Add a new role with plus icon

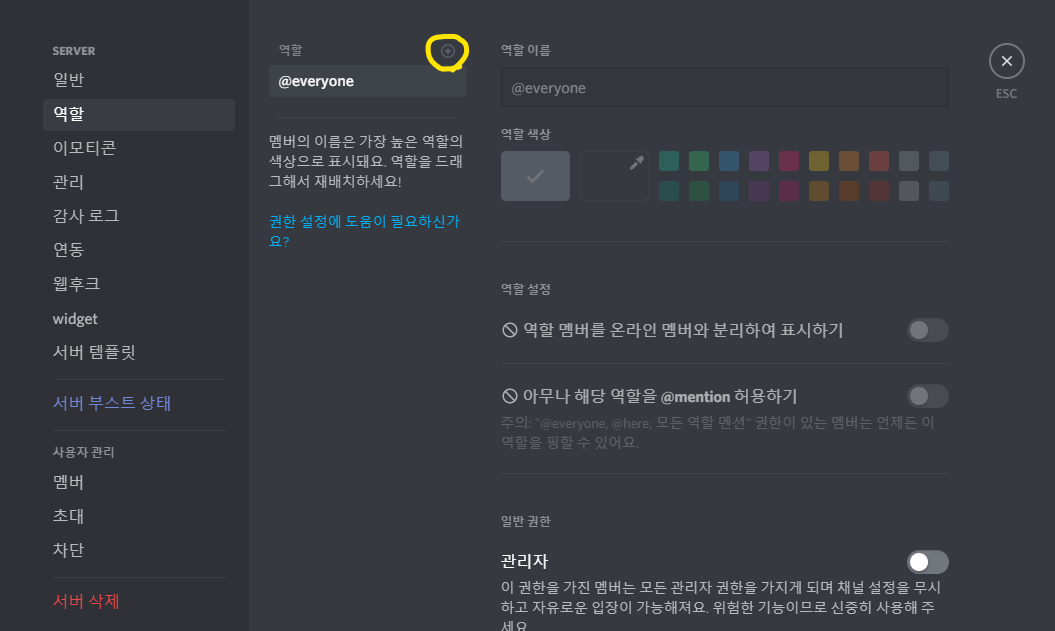447,51
